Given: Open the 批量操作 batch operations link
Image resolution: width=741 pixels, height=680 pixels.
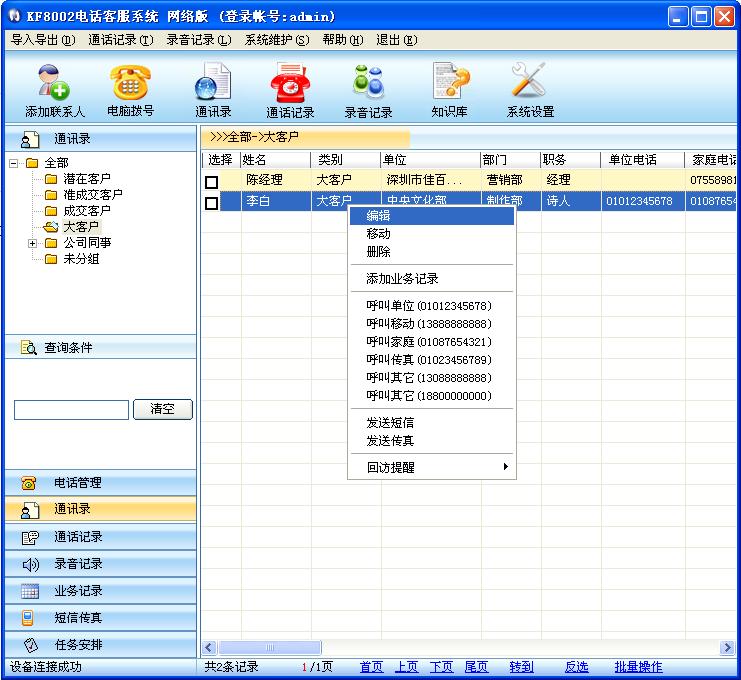Looking at the screenshot, I should (x=638, y=667).
